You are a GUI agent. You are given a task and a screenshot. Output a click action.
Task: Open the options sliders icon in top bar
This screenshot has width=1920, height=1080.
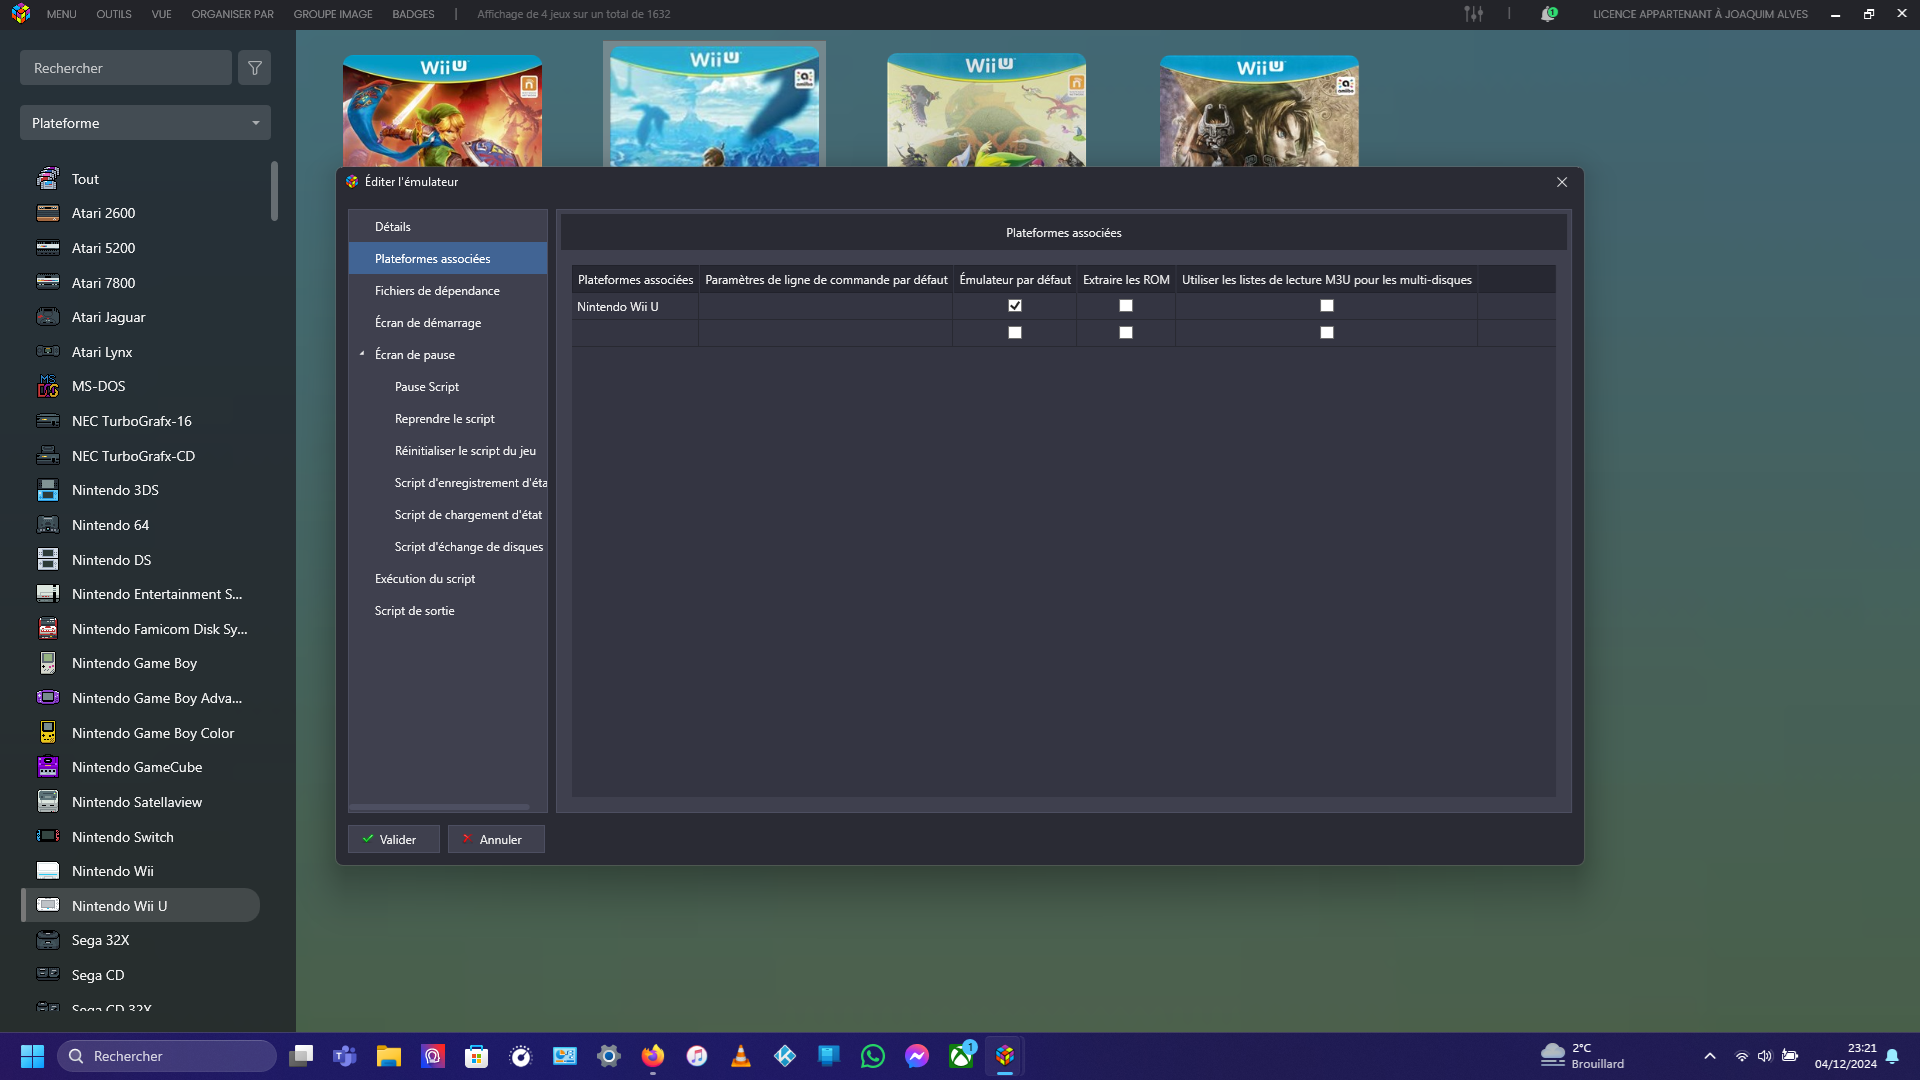(1473, 14)
